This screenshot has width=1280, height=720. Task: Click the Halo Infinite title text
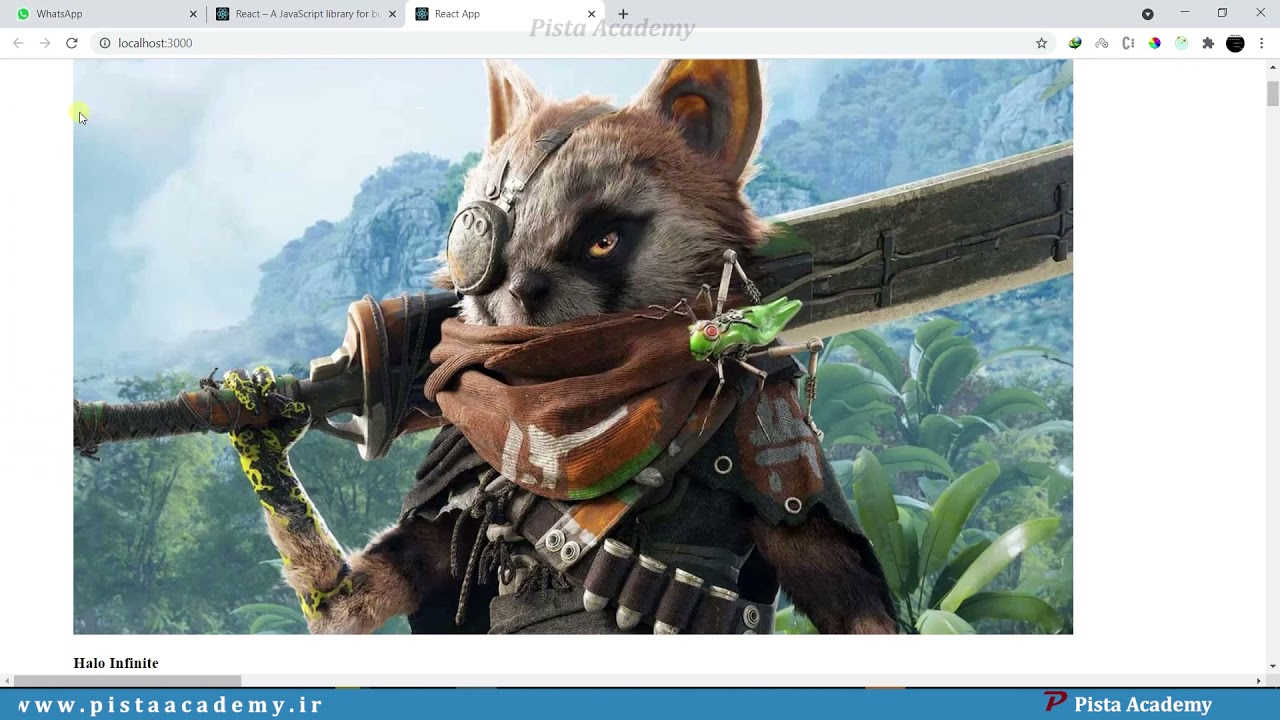[x=116, y=663]
